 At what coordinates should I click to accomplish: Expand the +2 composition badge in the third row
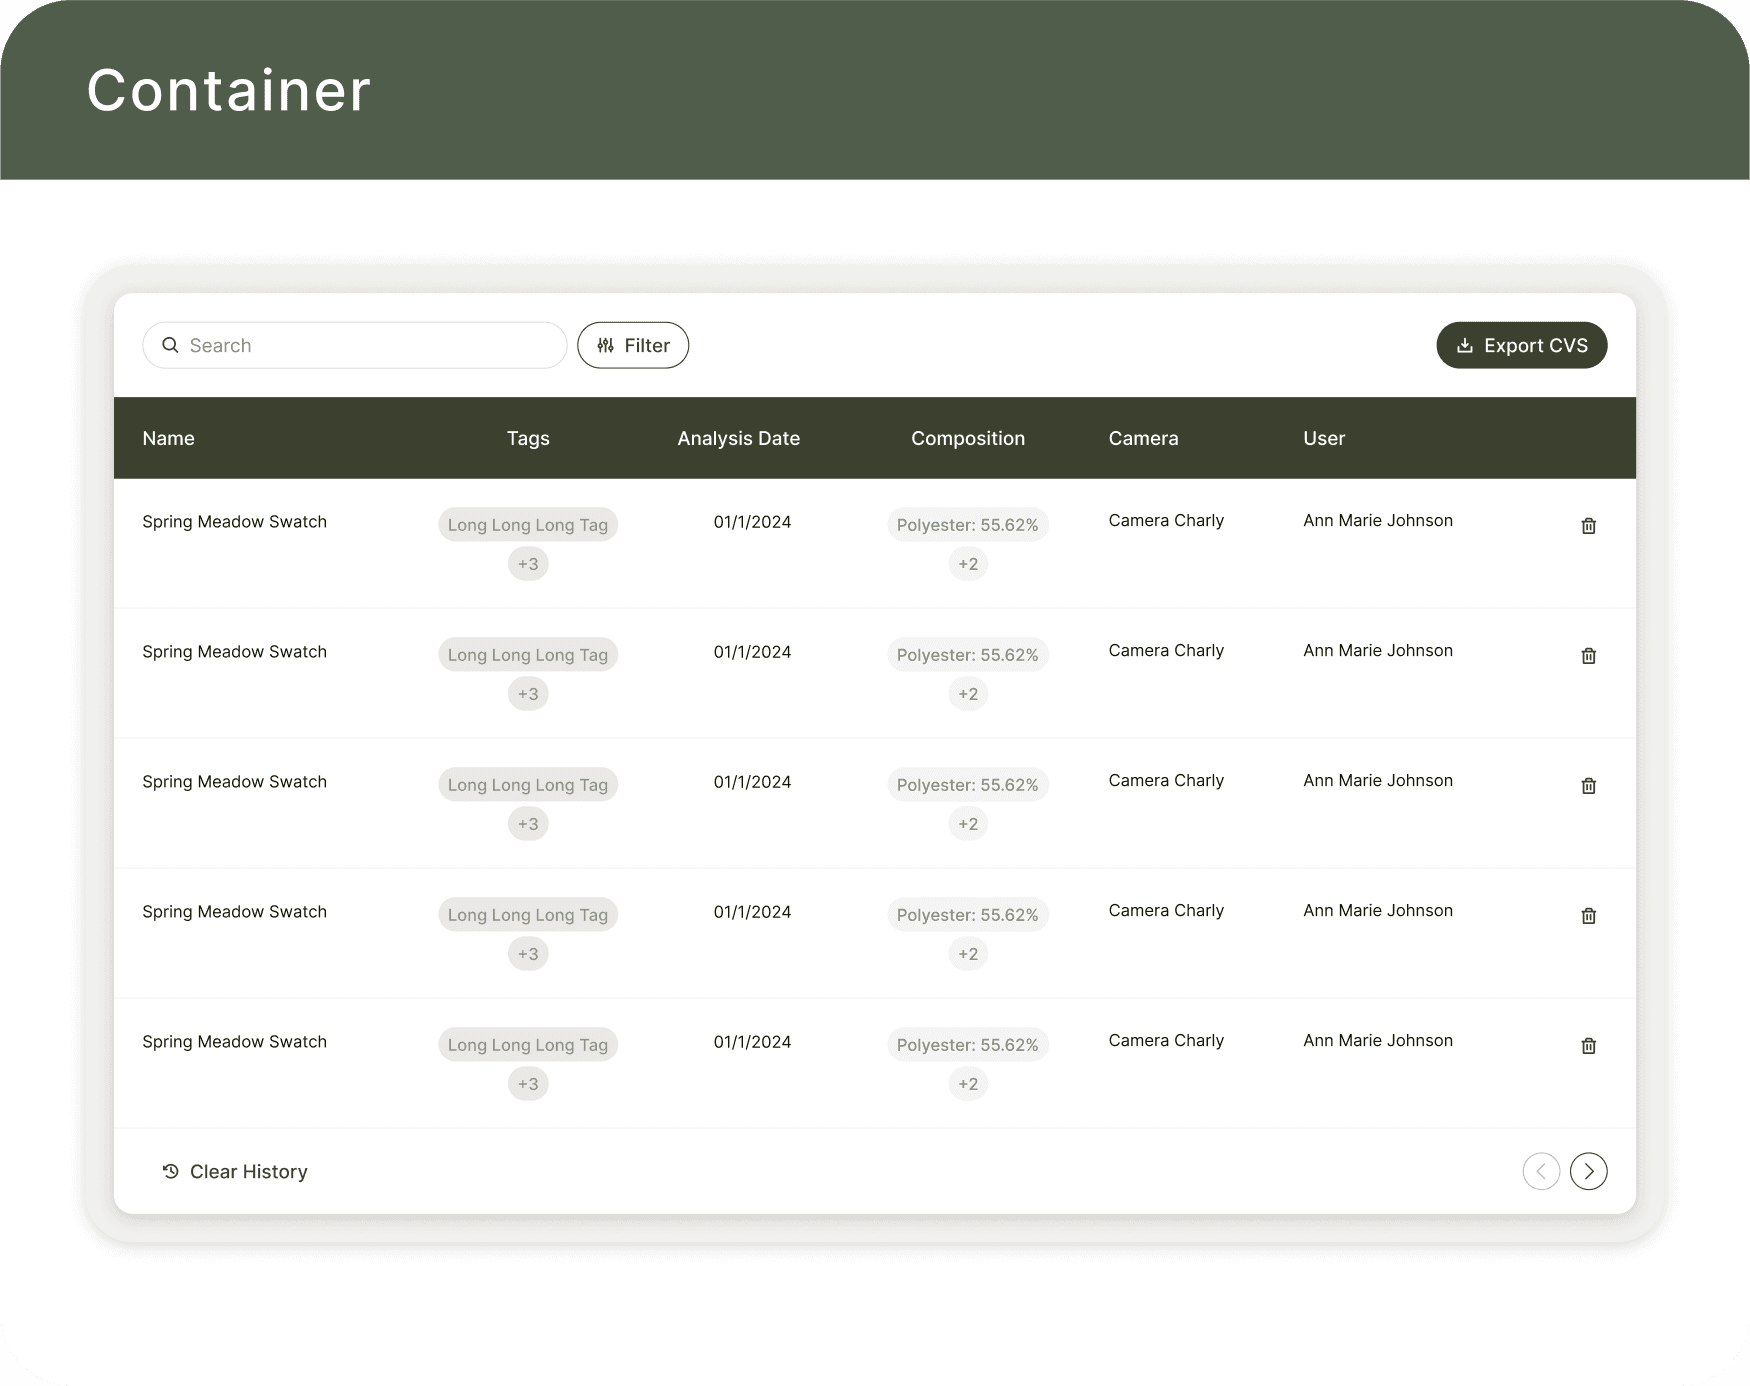coord(968,824)
